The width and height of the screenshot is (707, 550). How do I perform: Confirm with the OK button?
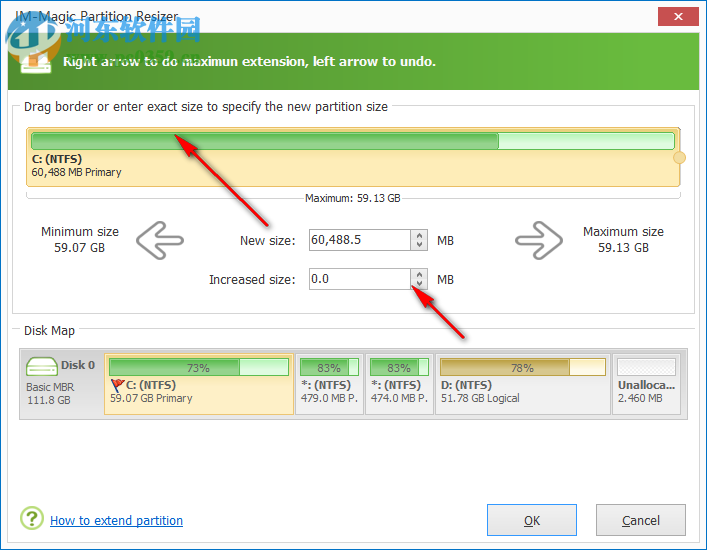532,520
